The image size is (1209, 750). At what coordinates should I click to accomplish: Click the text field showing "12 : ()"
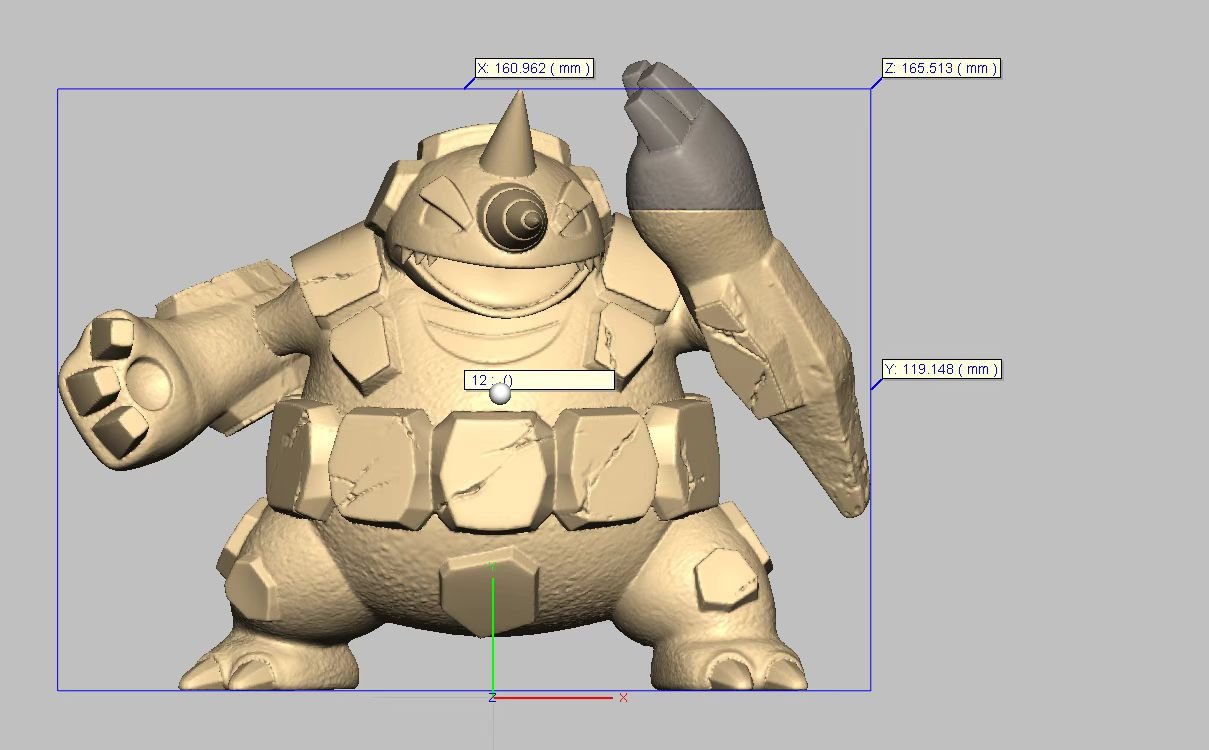tap(539, 380)
